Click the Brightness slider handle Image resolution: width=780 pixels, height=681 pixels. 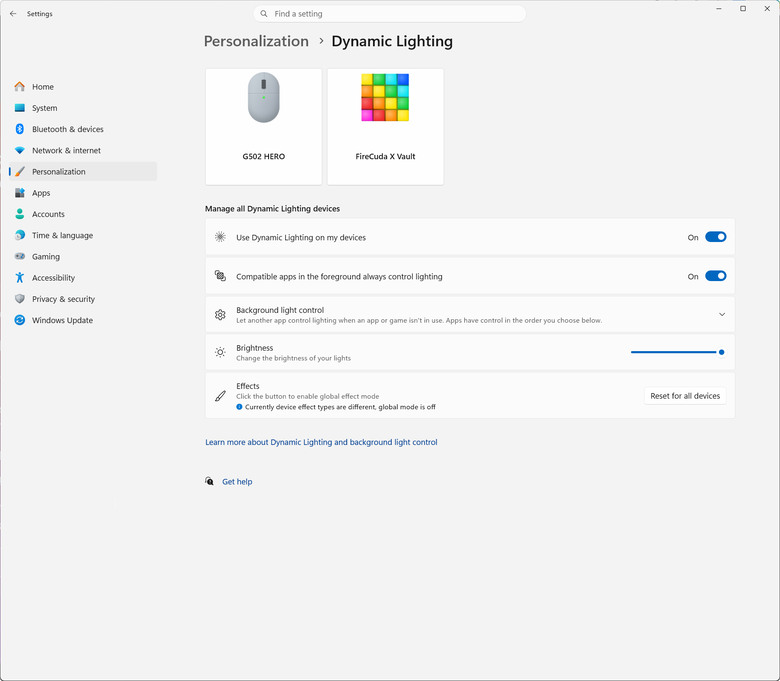[x=721, y=352]
